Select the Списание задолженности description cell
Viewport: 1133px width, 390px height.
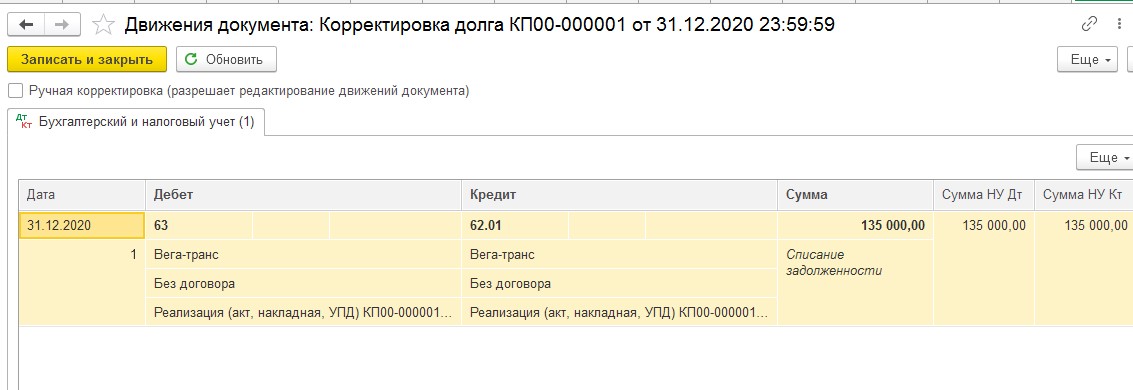point(856,263)
